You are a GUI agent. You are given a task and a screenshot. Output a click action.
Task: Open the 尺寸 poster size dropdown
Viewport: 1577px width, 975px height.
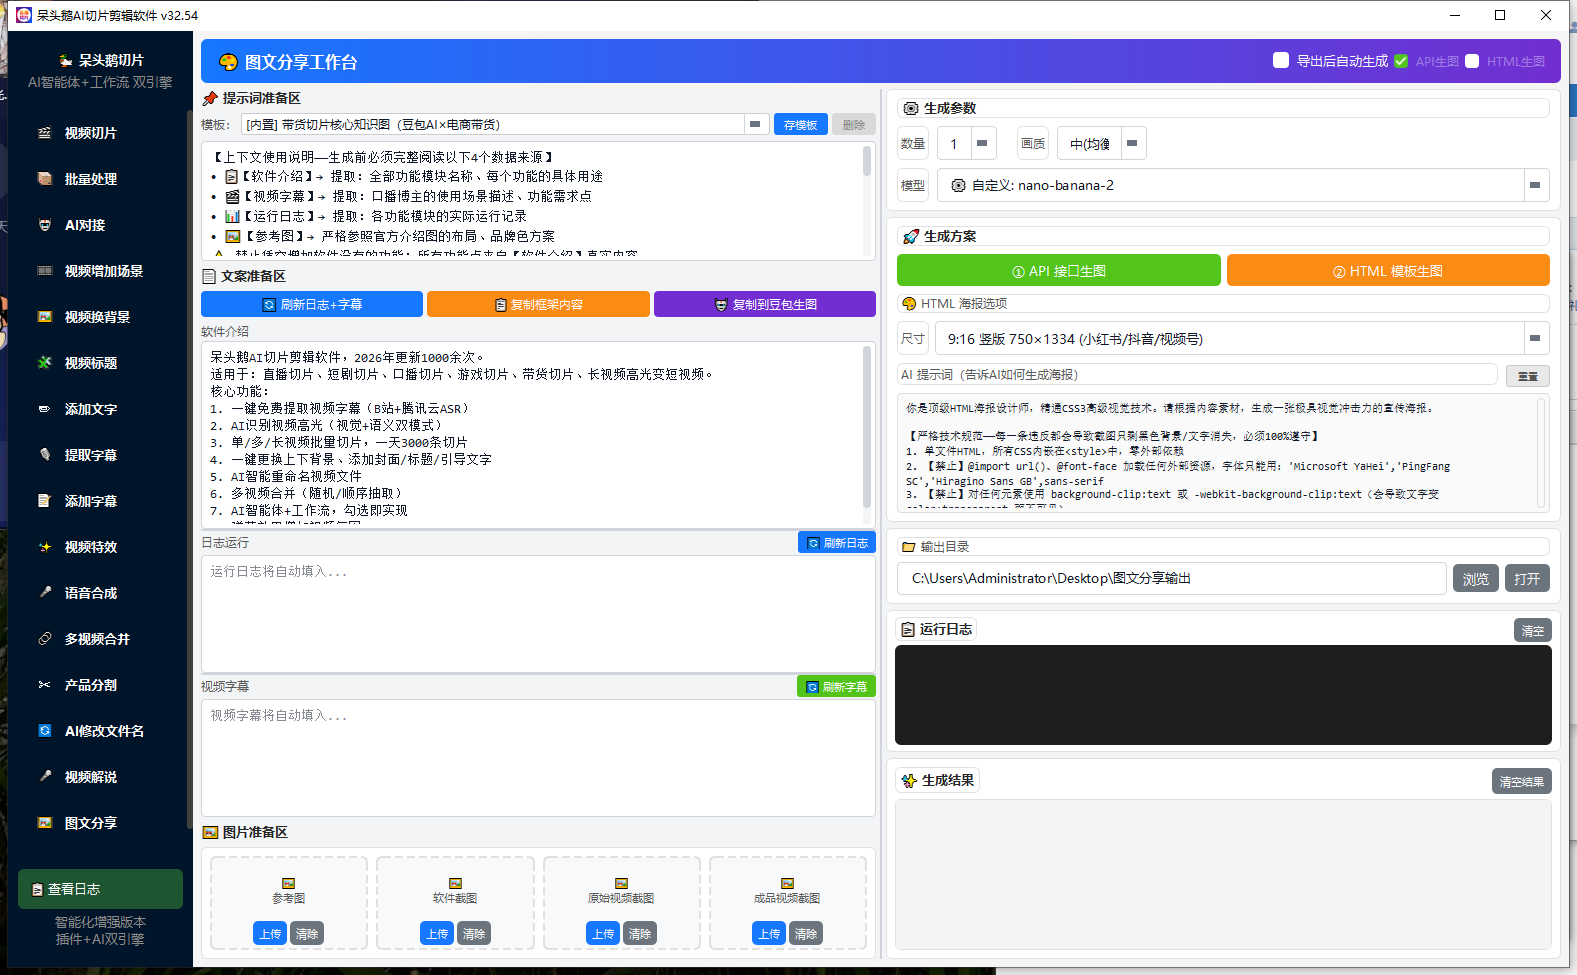pos(1535,338)
